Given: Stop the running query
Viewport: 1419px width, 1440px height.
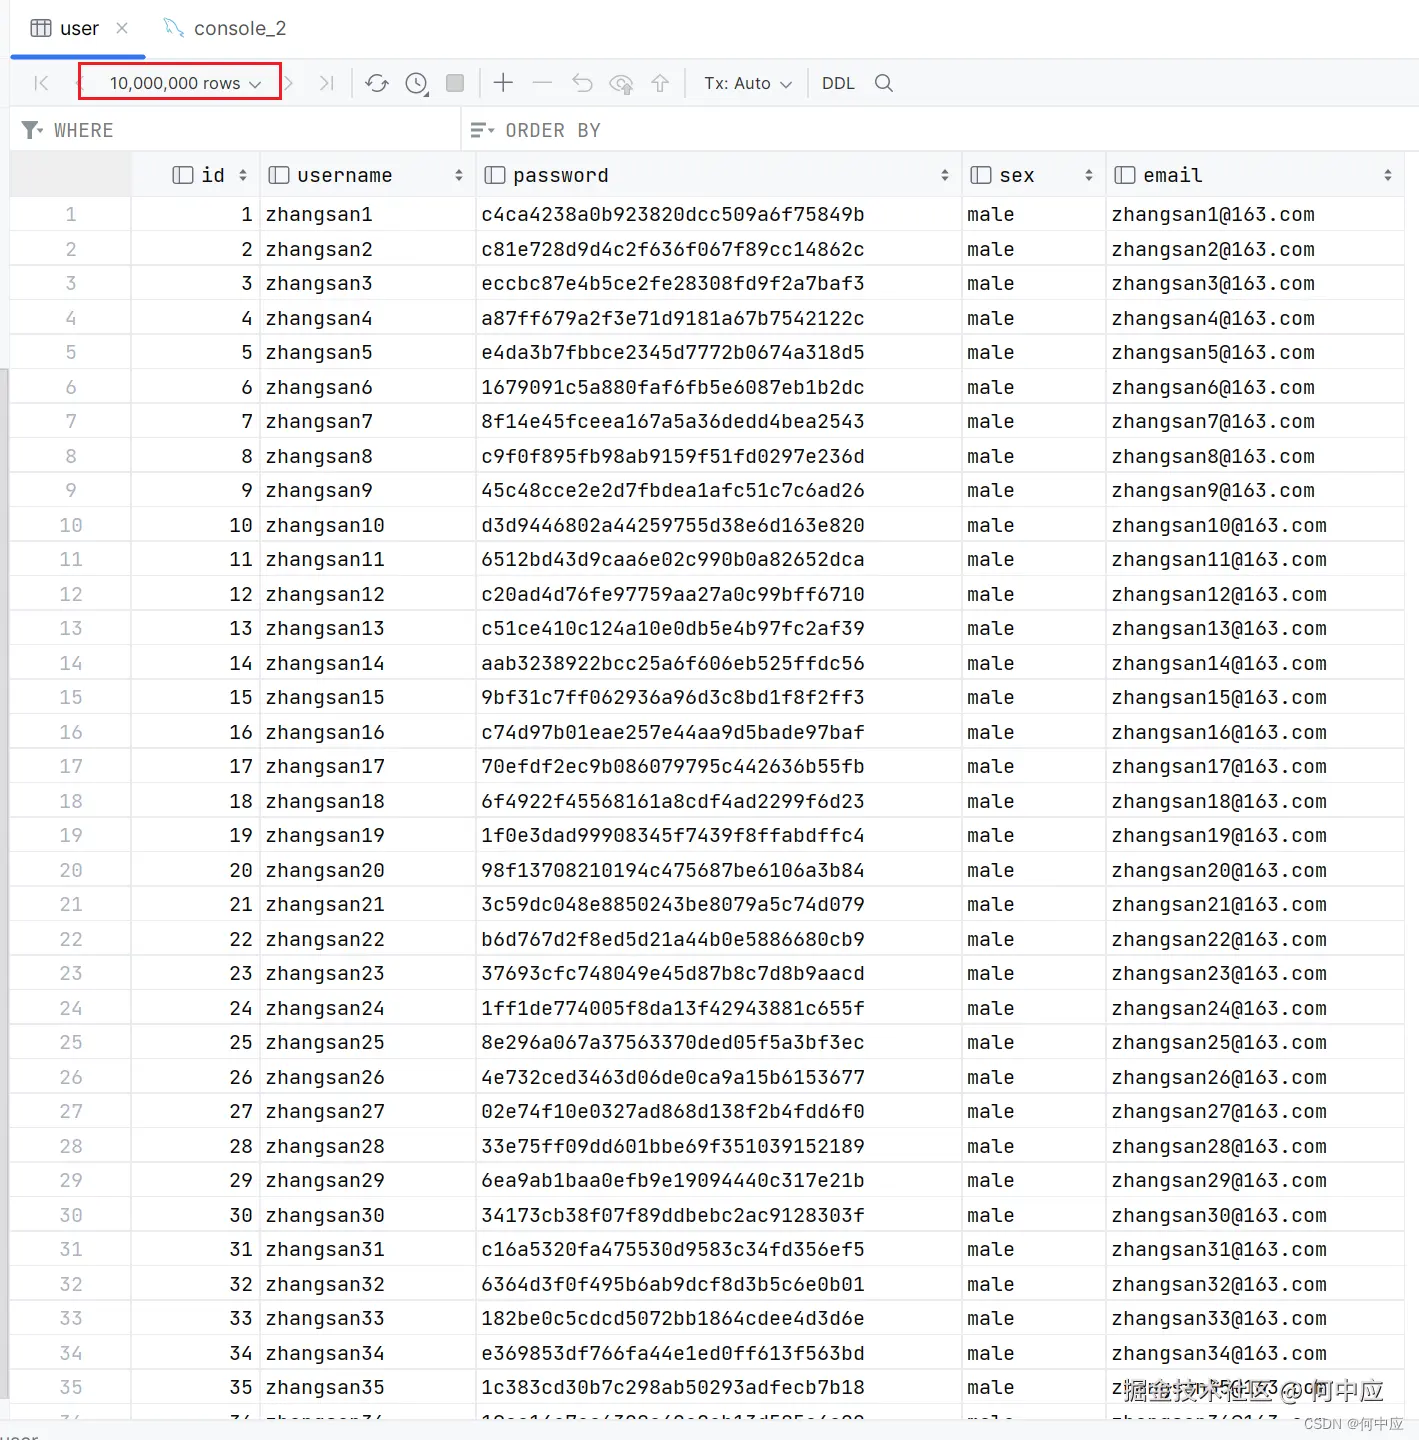Looking at the screenshot, I should pos(455,83).
